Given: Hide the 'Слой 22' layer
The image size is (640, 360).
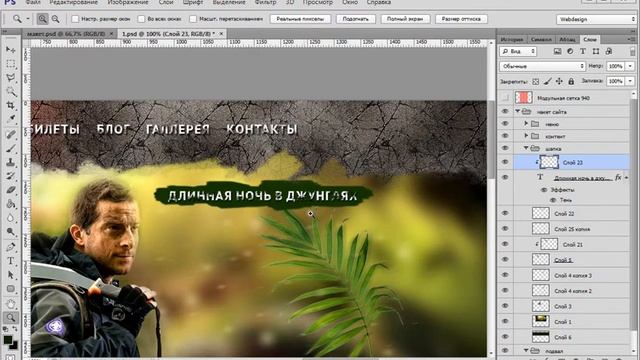Looking at the screenshot, I should coord(505,213).
